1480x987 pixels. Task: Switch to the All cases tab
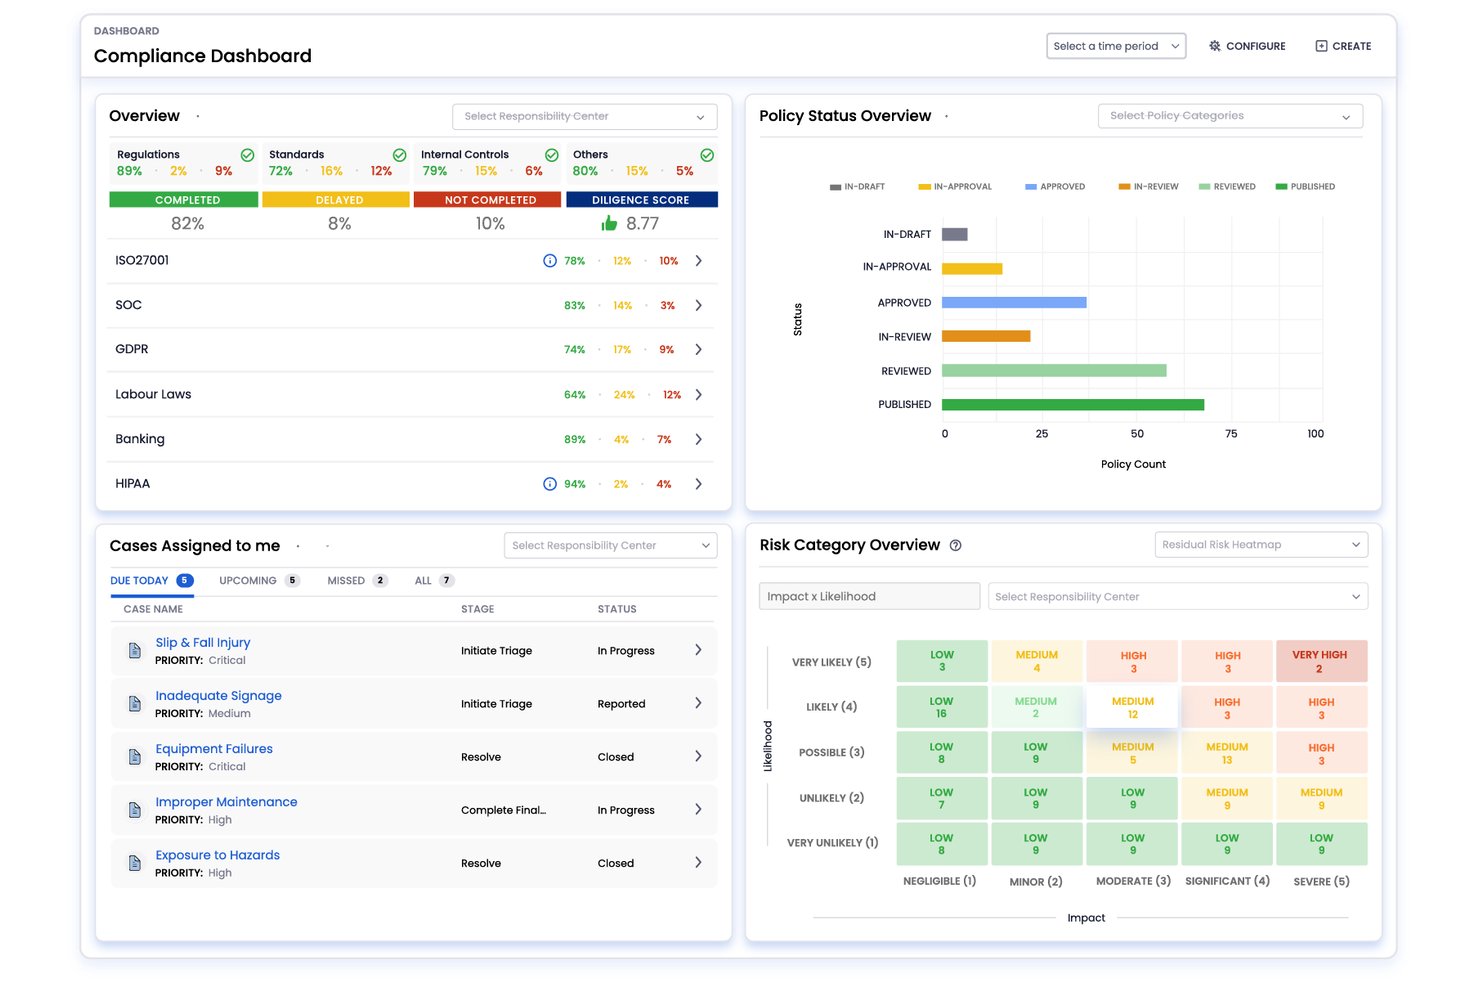click(434, 581)
